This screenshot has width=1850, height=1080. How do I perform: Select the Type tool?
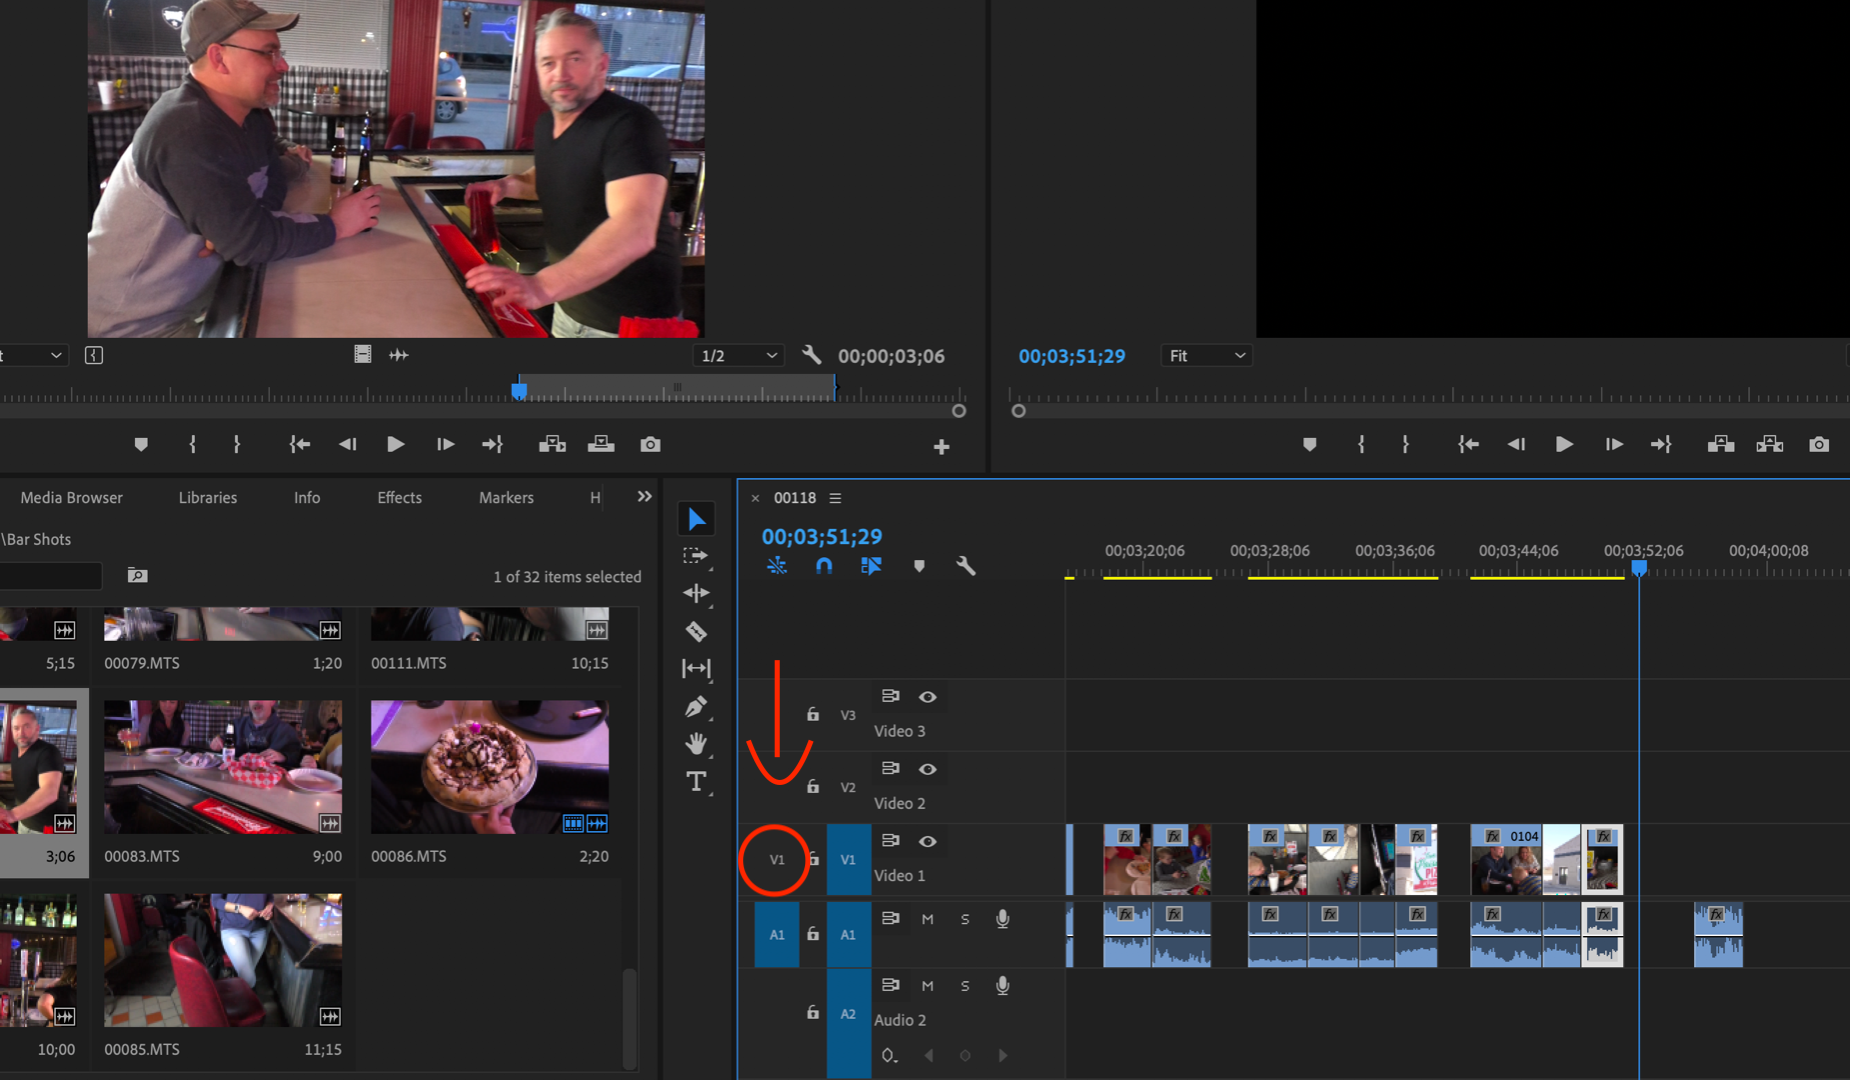click(697, 781)
